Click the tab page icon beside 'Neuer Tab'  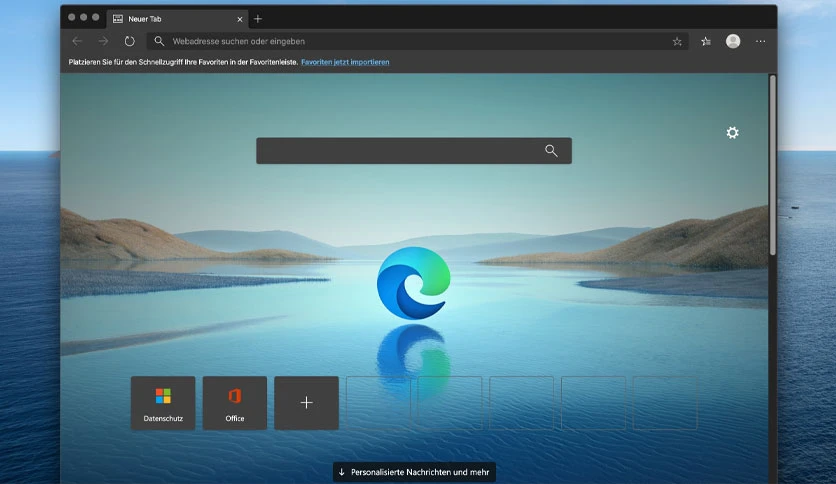coord(118,19)
